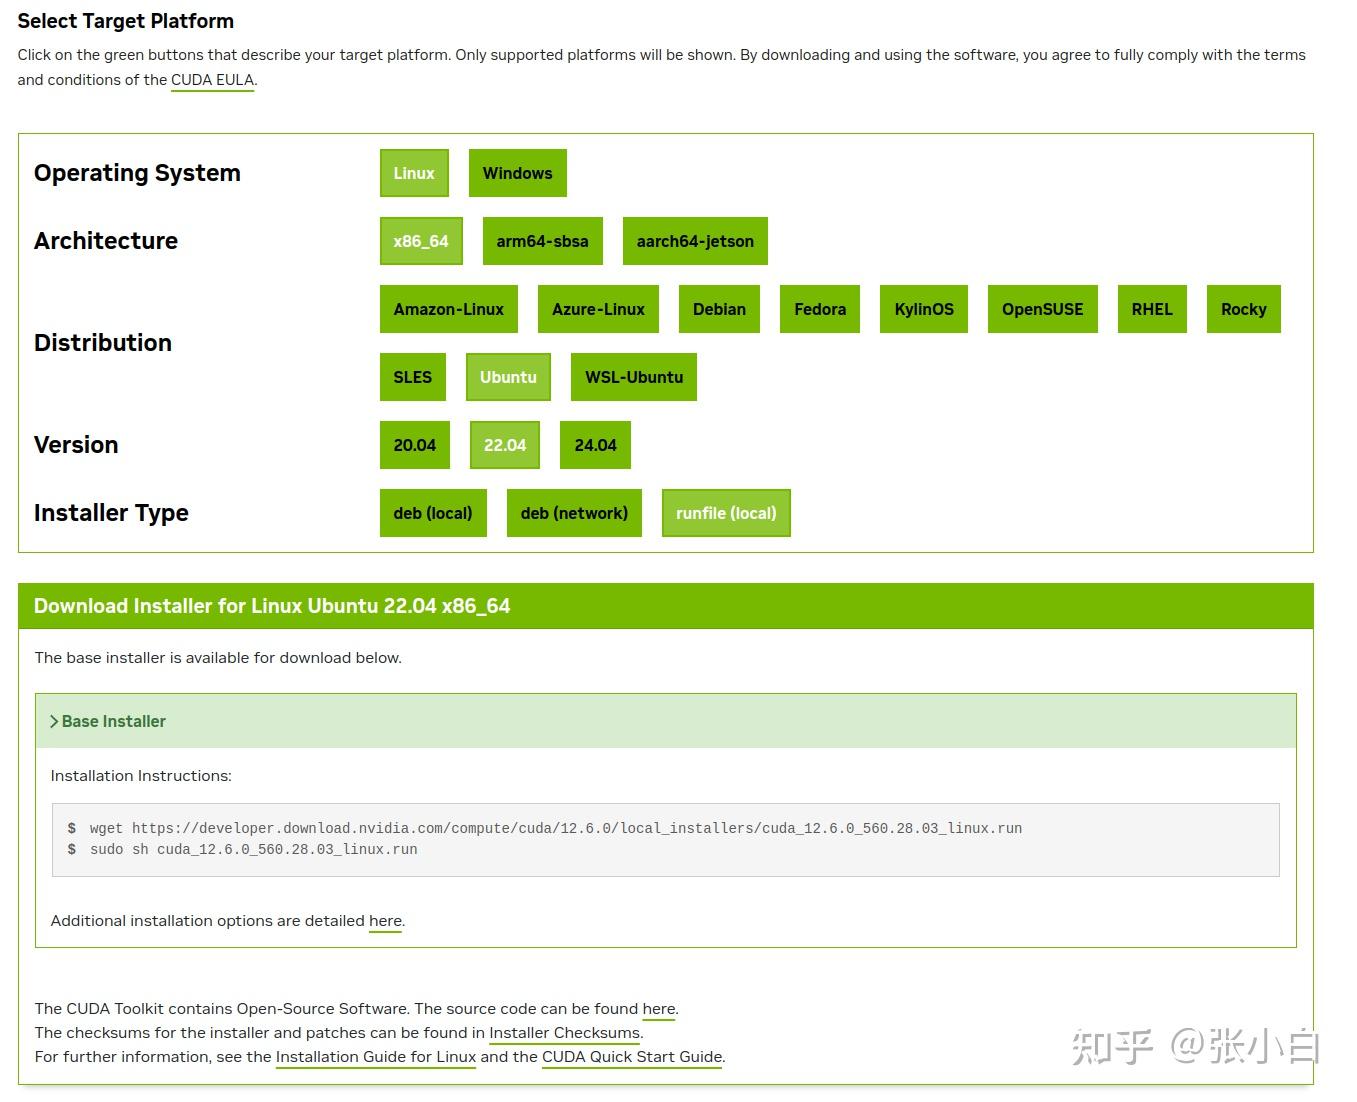
Task: Click 'The base installer is available' text
Action: click(x=218, y=658)
